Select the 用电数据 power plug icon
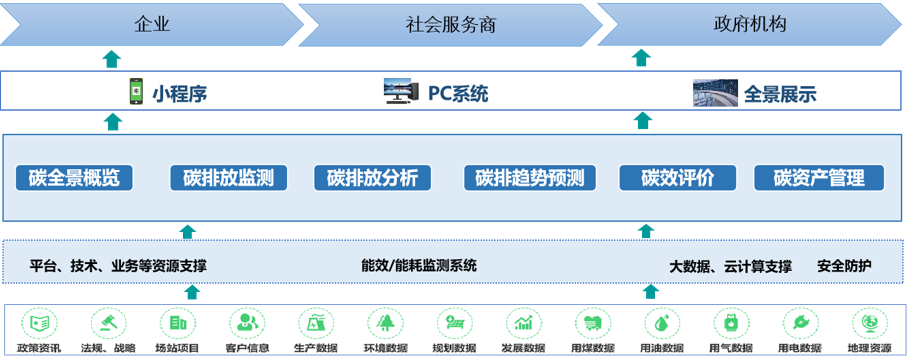911x361 pixels. (x=801, y=323)
